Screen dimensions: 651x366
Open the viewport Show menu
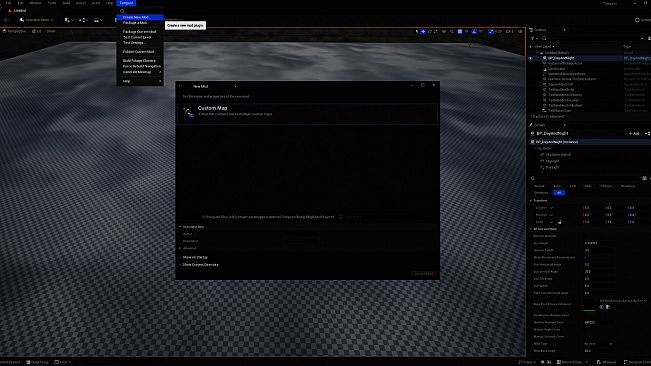click(x=51, y=31)
